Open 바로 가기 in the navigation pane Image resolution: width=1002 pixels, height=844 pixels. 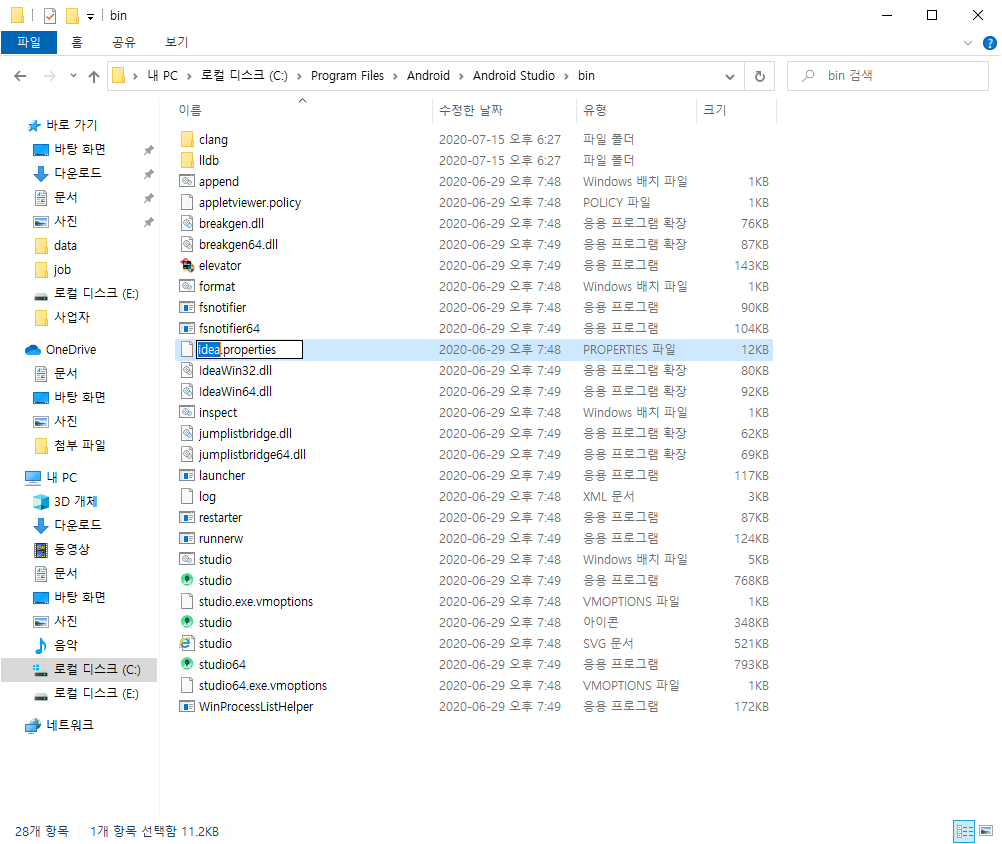pyautogui.click(x=71, y=125)
